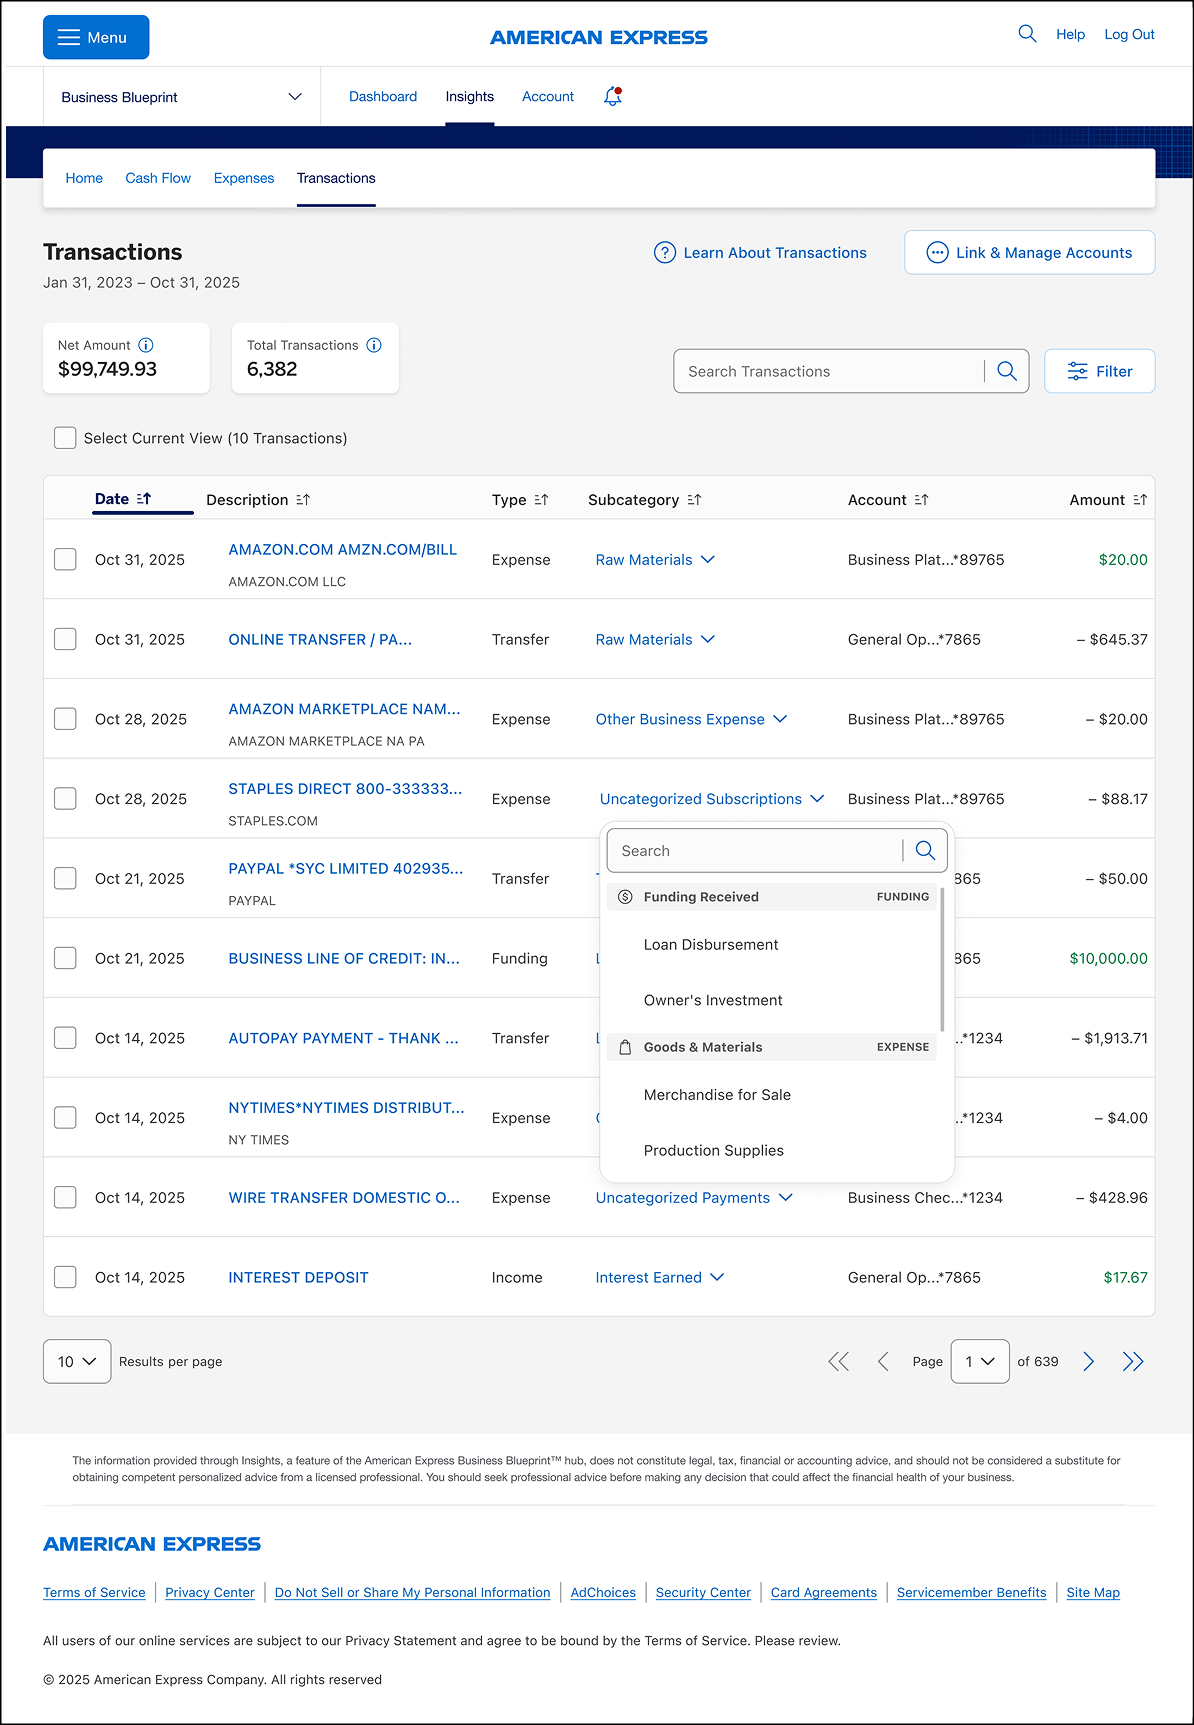Go to the Home tab
This screenshot has width=1194, height=1725.
tap(84, 178)
